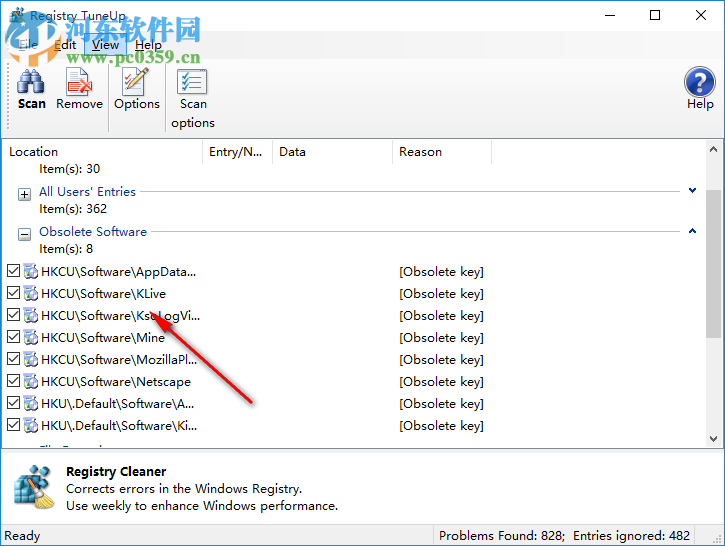Click registry icon of HKCU\Software\AppData row
Screen dimensions: 725x546
tap(31, 271)
